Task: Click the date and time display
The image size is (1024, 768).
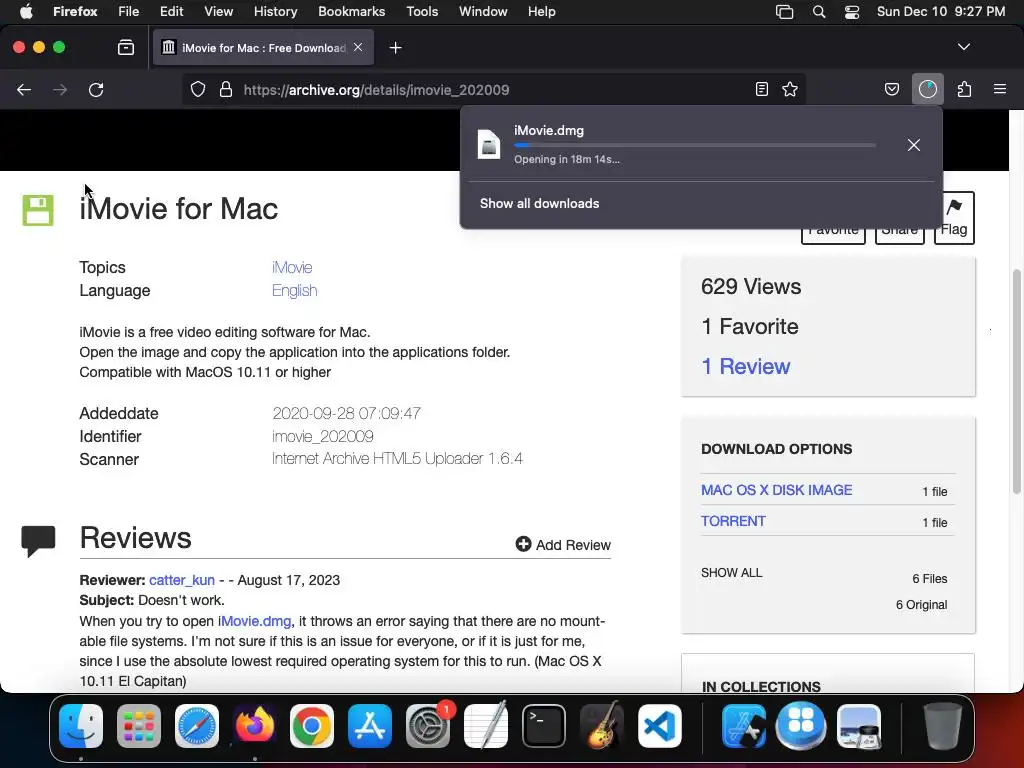Action: click(941, 11)
